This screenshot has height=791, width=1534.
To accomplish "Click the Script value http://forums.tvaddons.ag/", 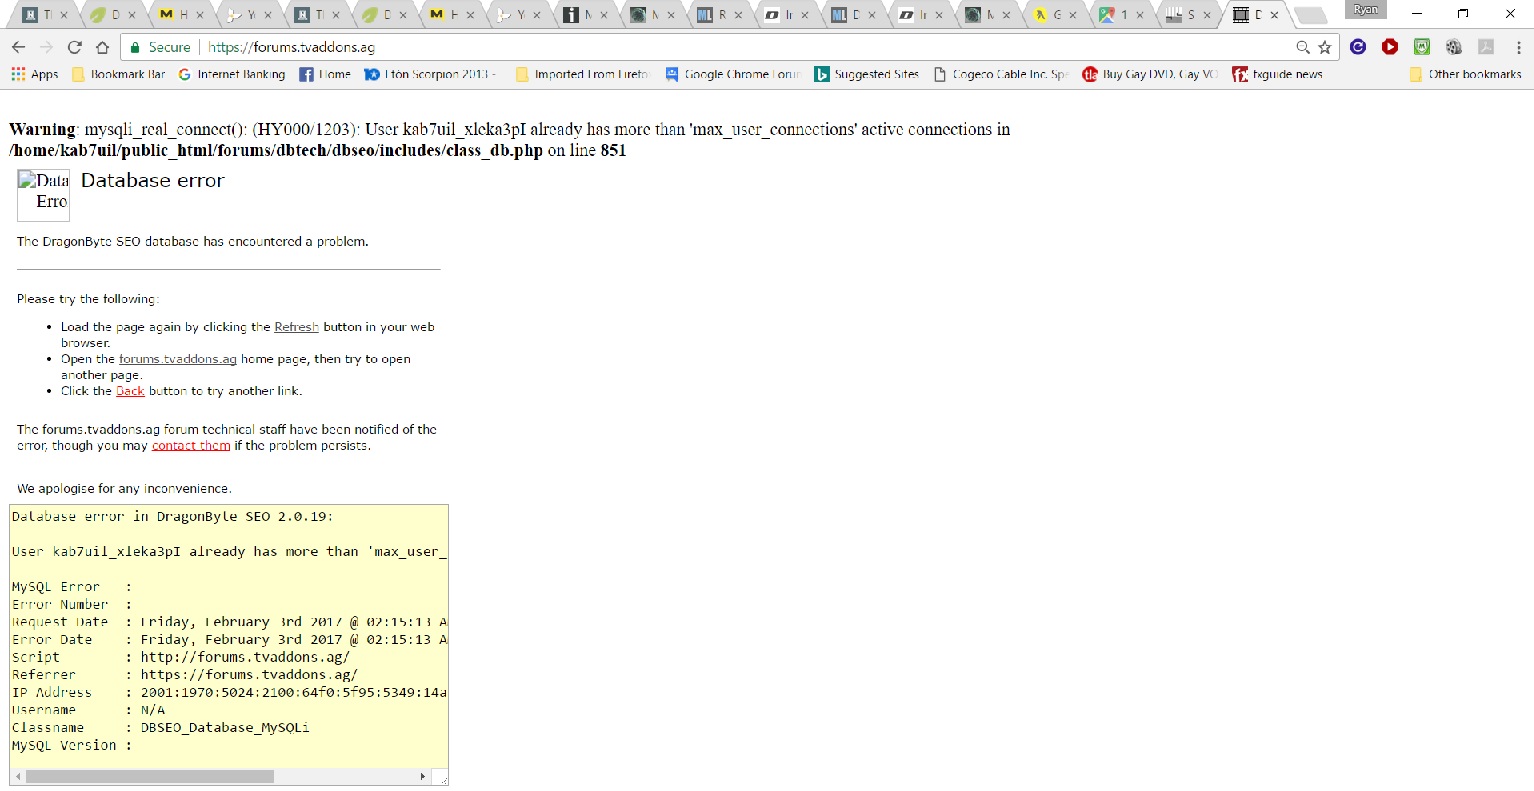I will tap(245, 657).
